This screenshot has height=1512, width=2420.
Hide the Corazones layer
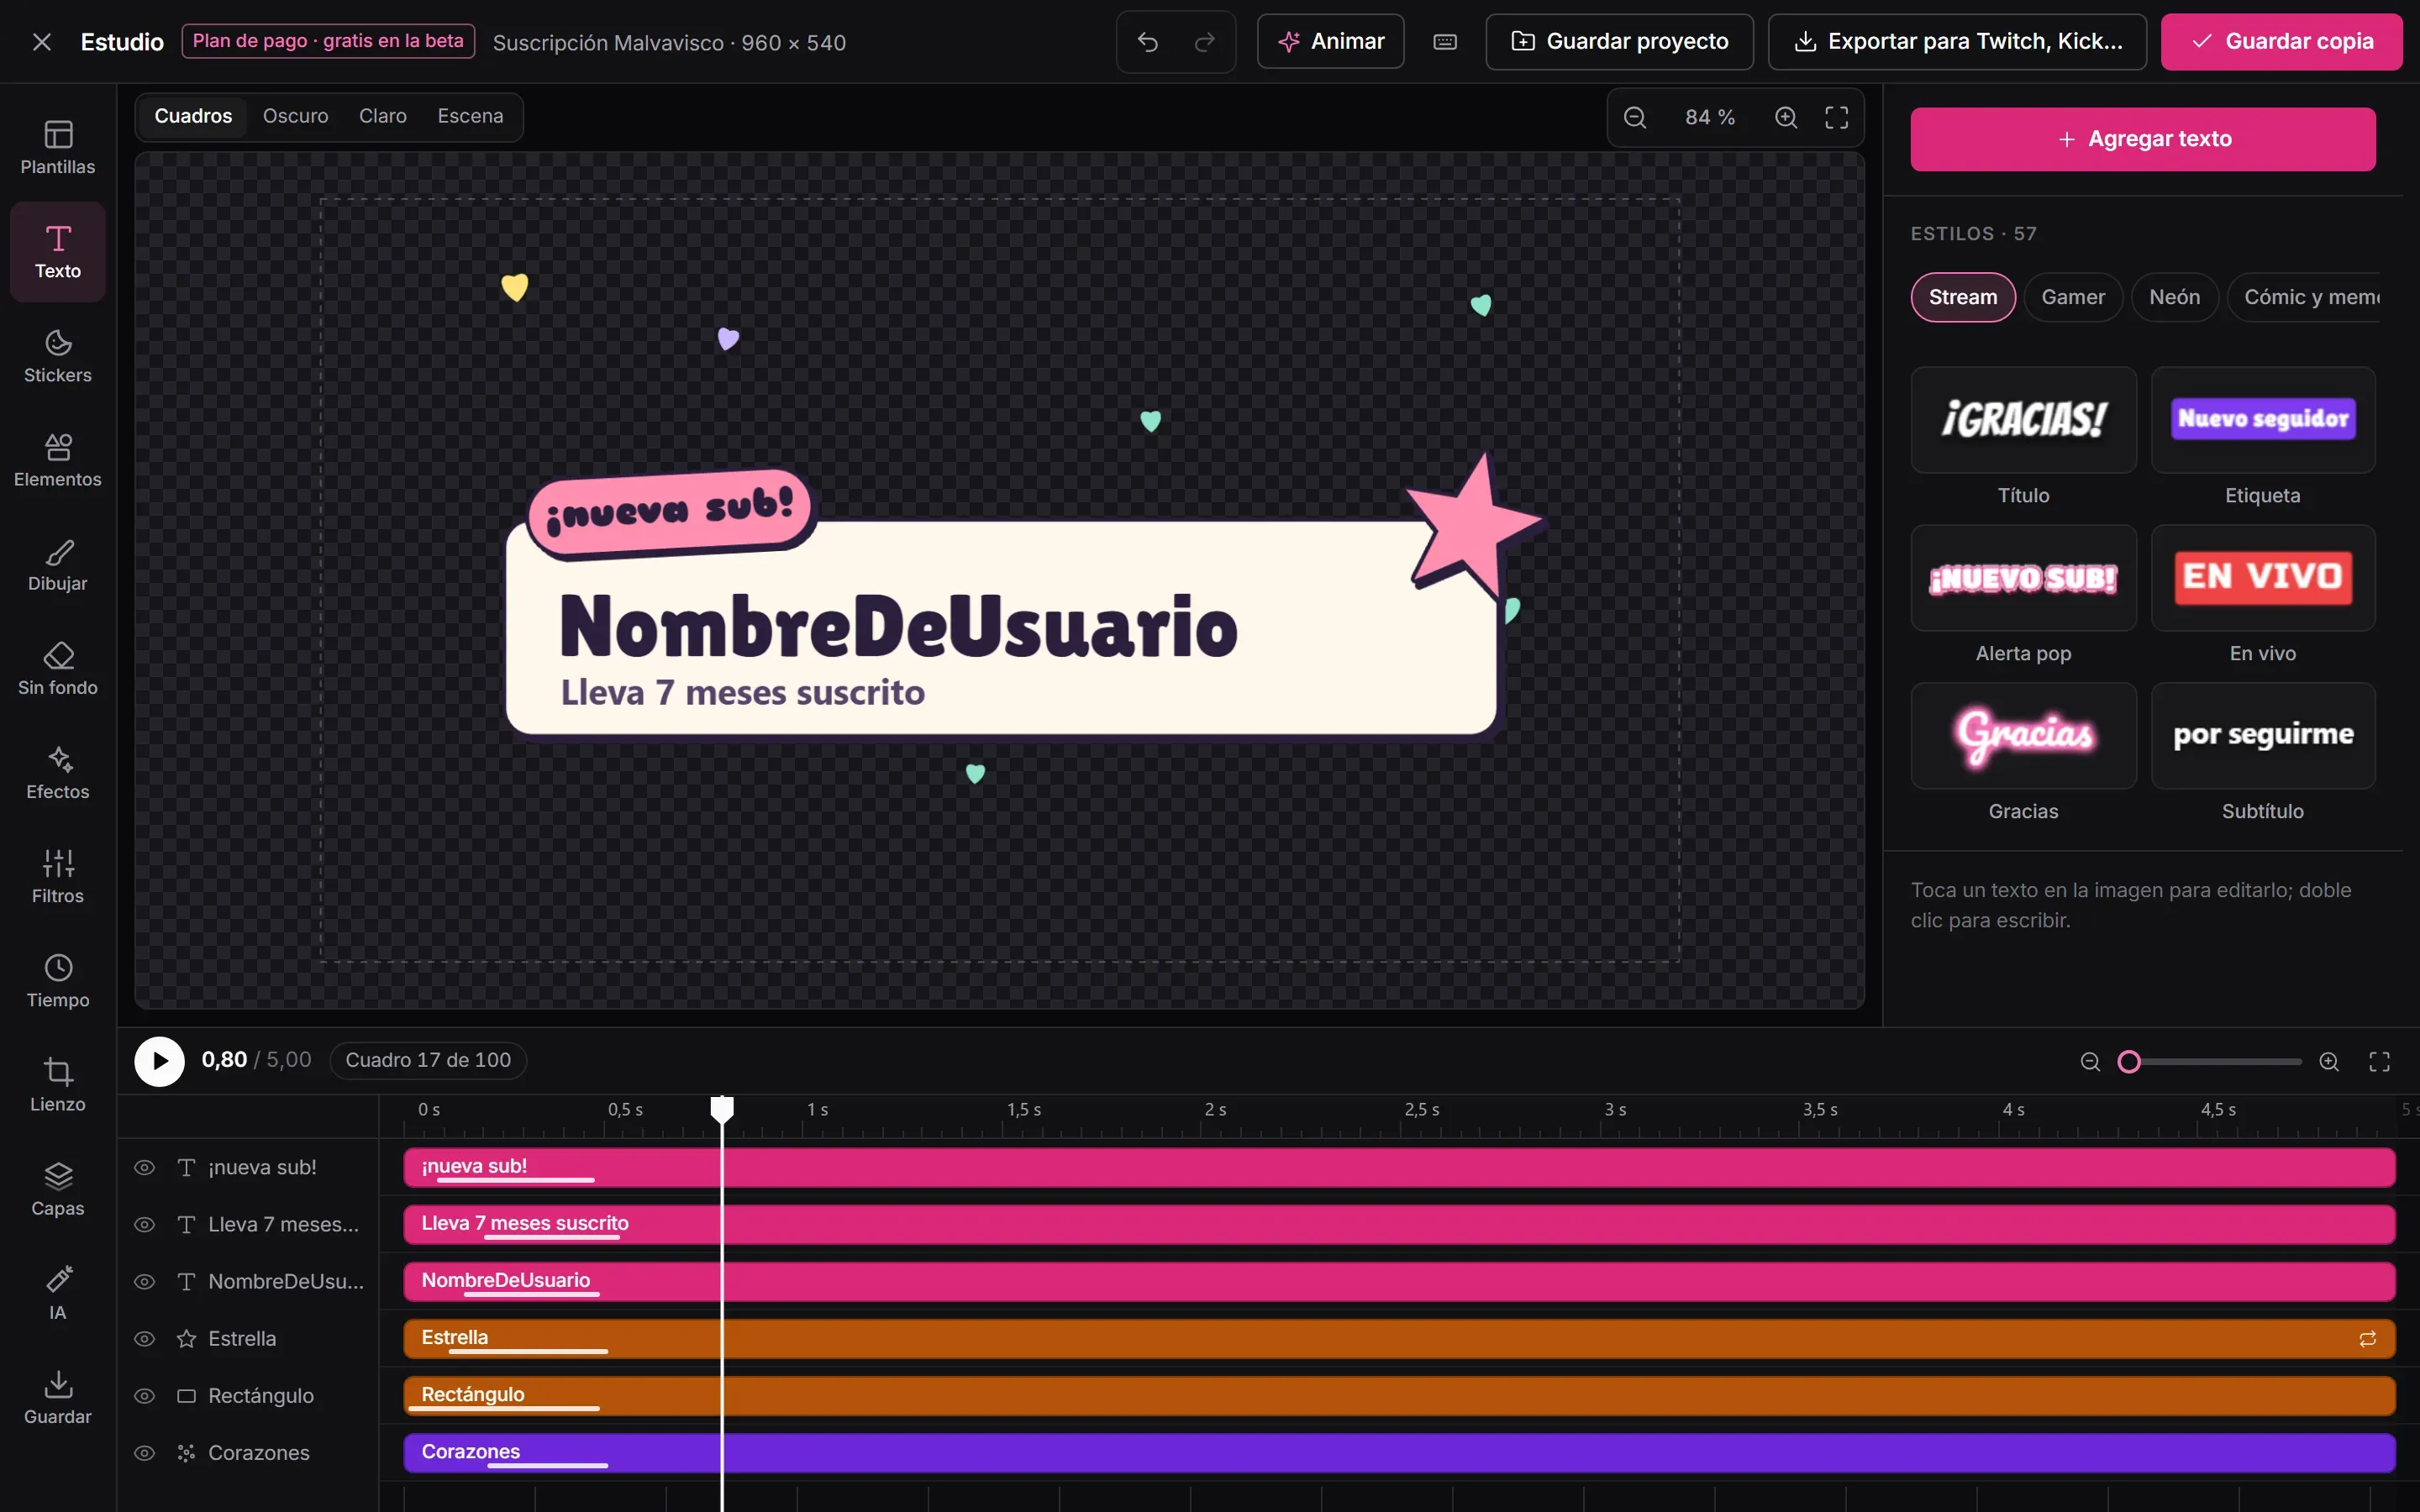145,1453
